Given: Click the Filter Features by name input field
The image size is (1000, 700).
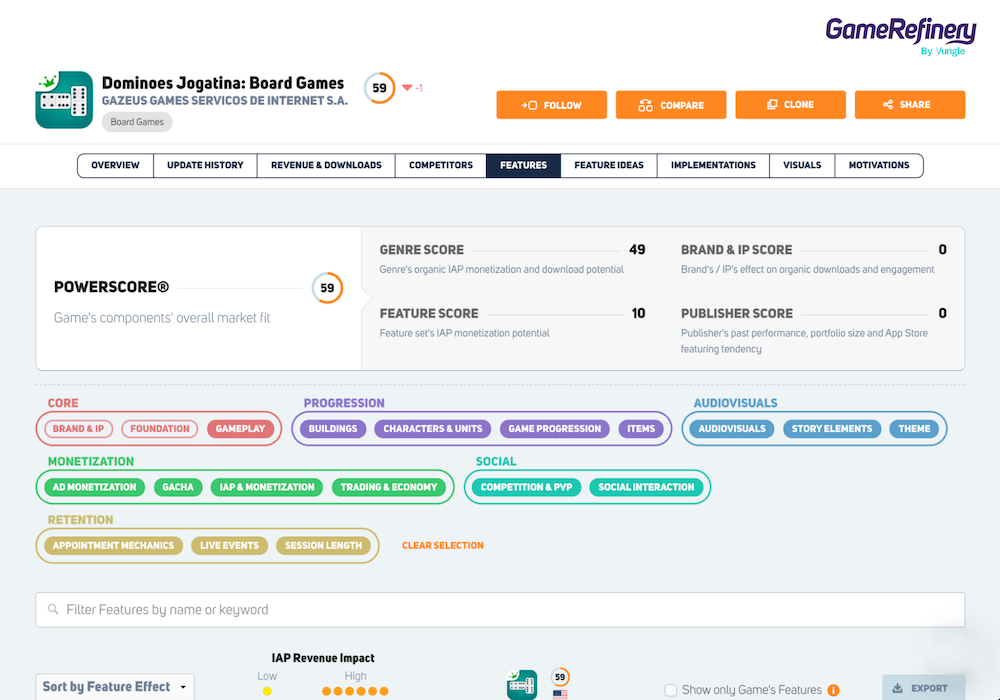Looking at the screenshot, I should coord(500,609).
